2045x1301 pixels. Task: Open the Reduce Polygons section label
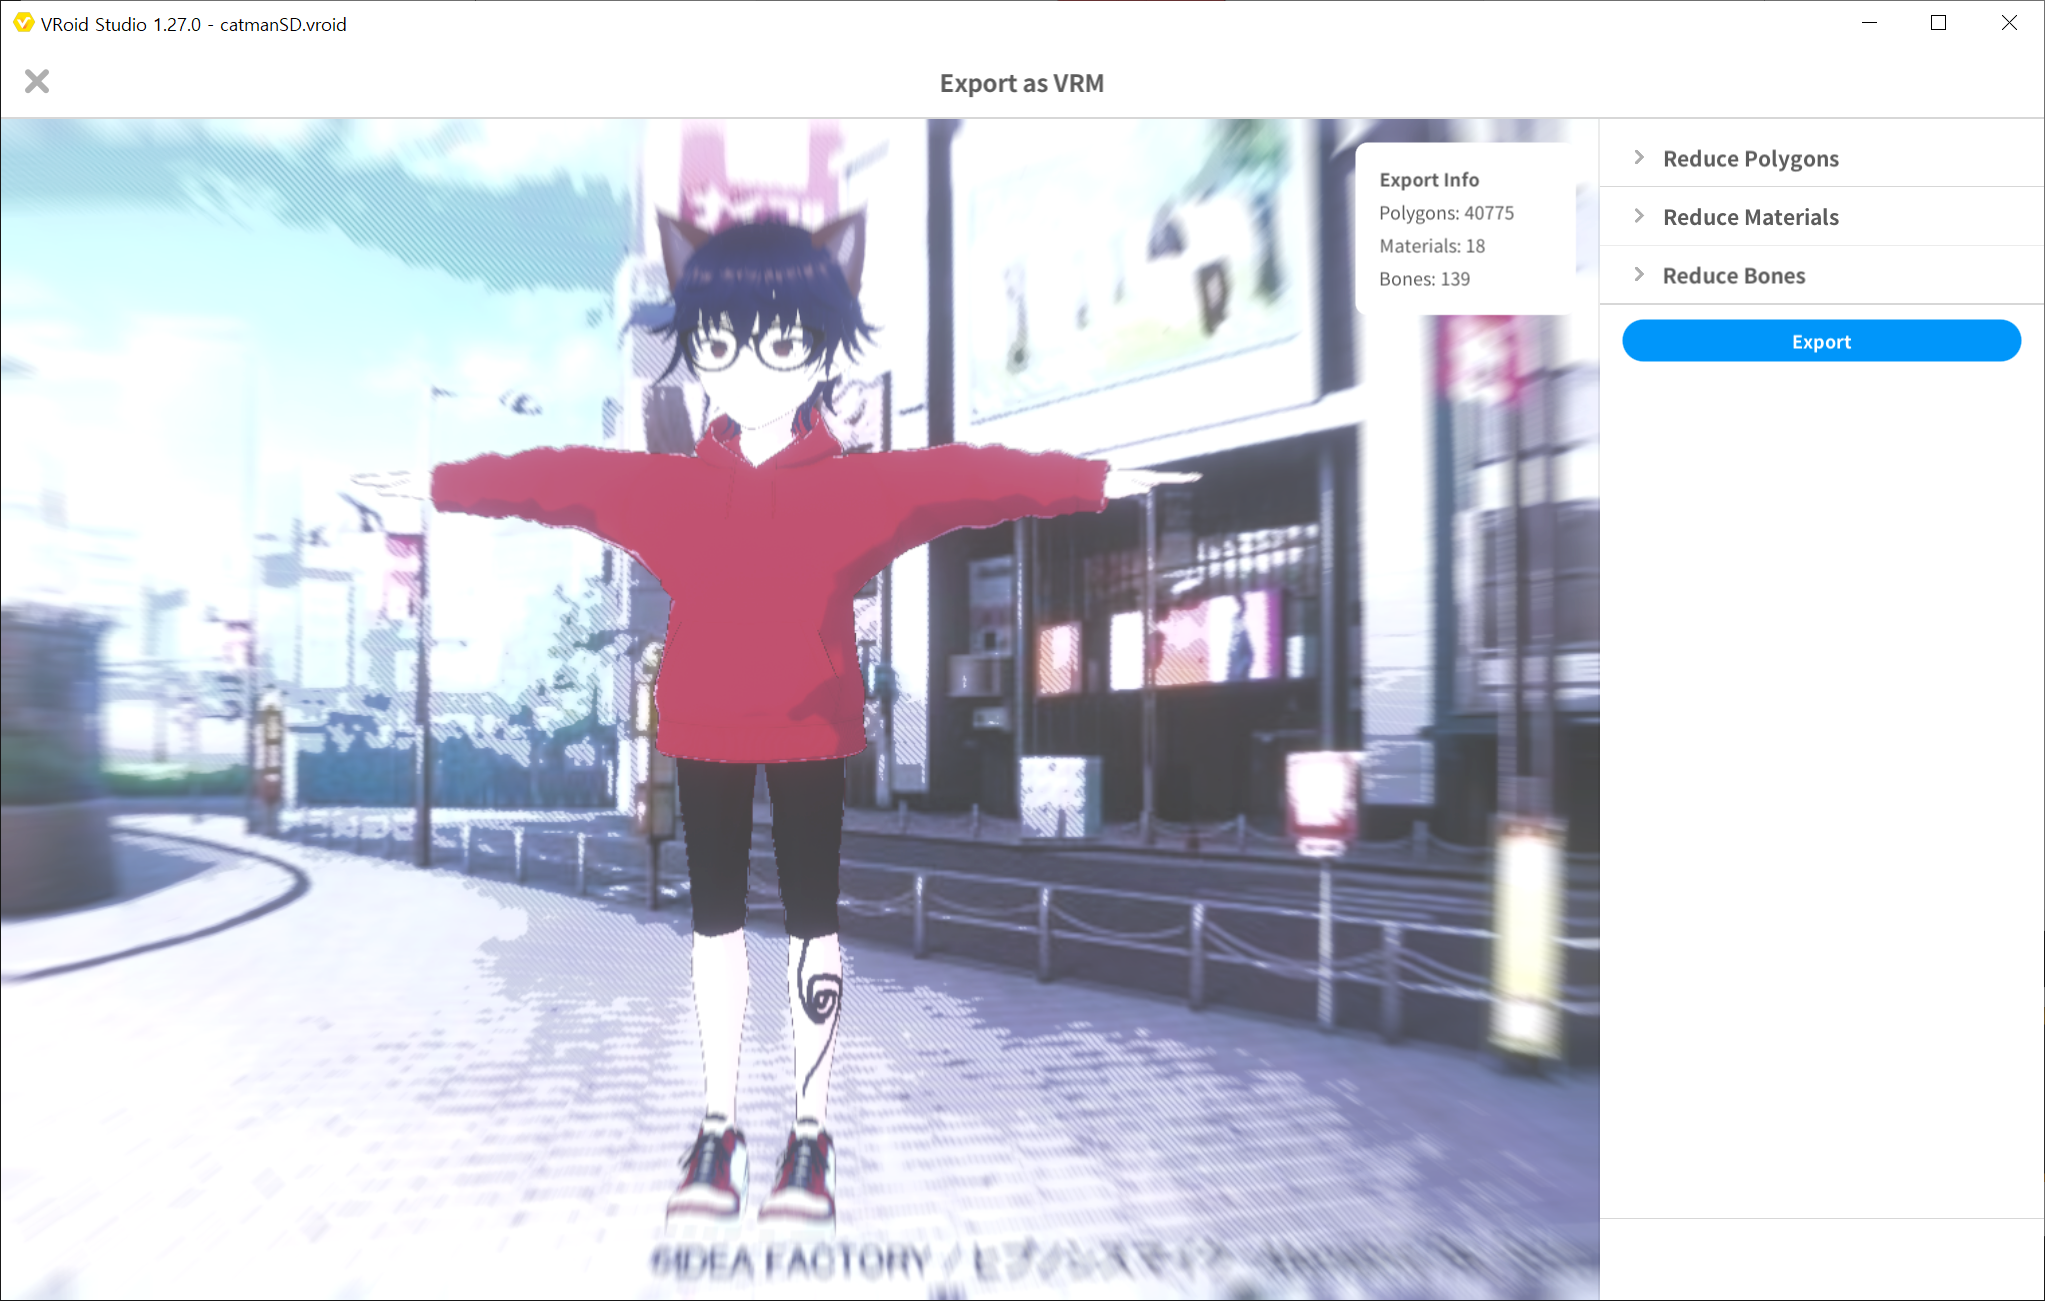[1750, 159]
